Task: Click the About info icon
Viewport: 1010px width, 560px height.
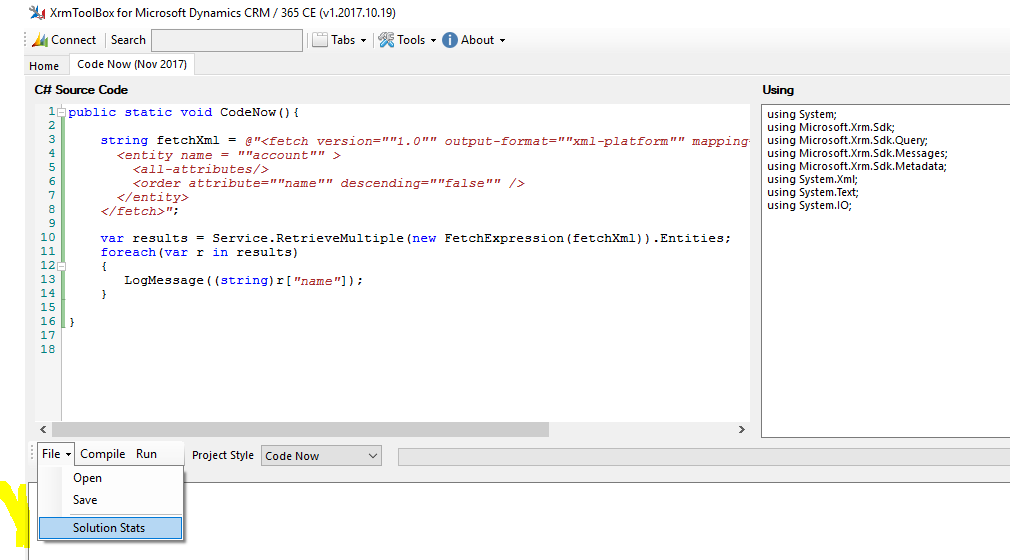Action: 450,40
